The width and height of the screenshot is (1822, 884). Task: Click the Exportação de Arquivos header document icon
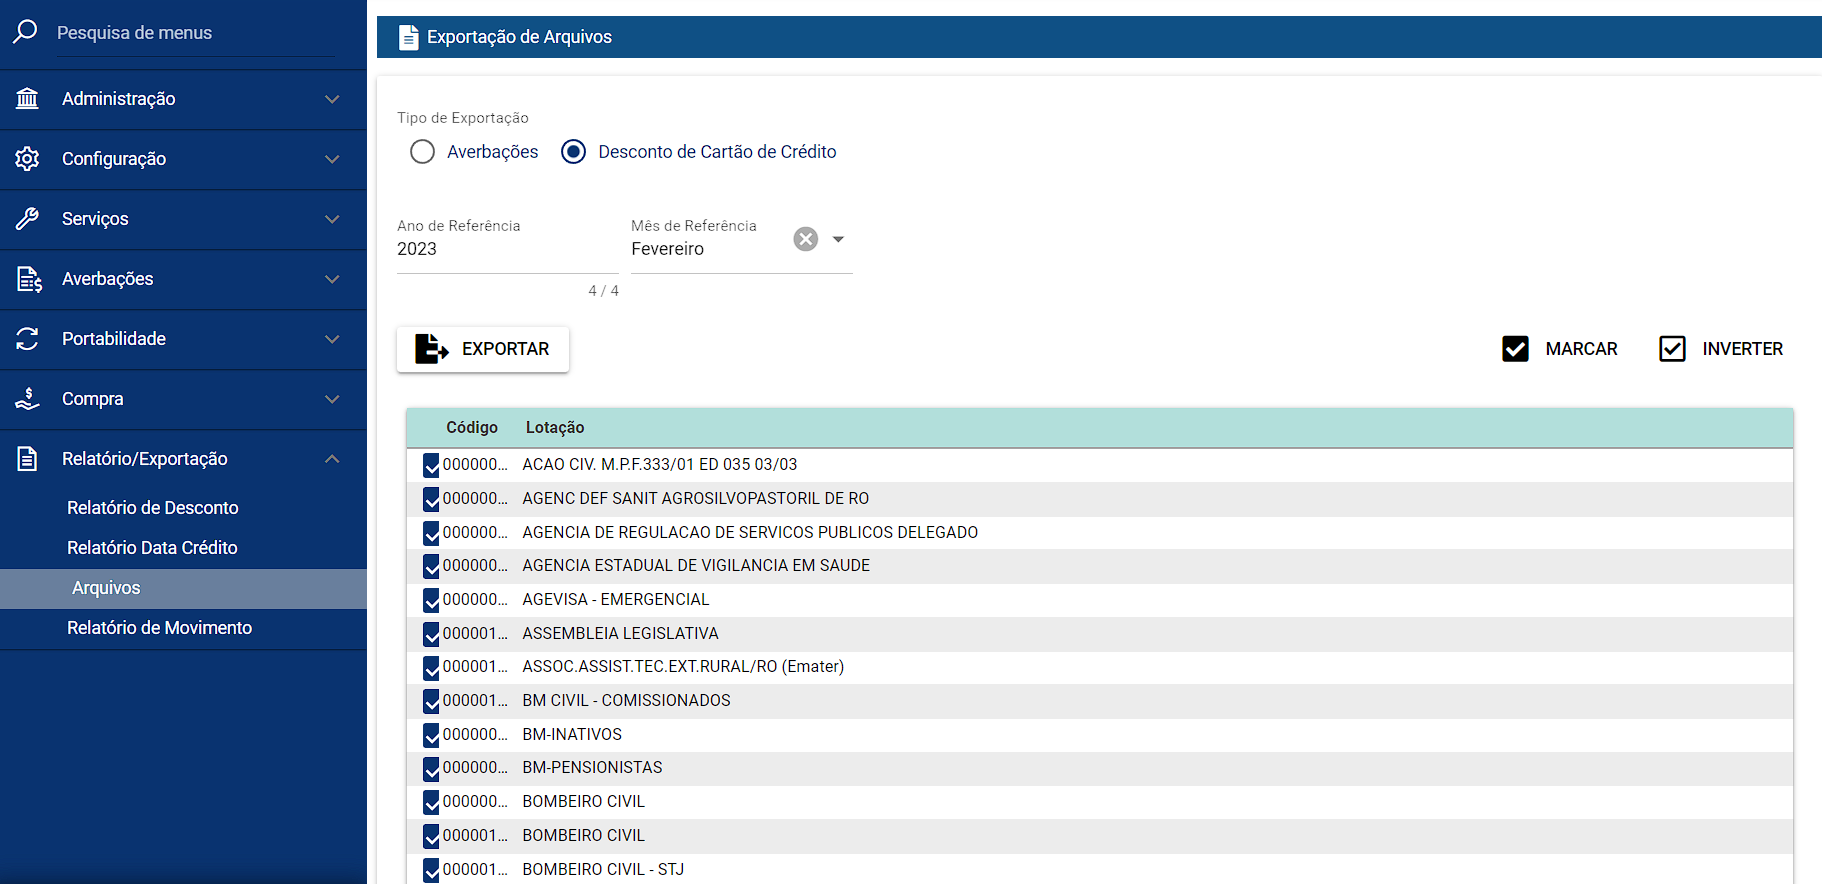[408, 37]
